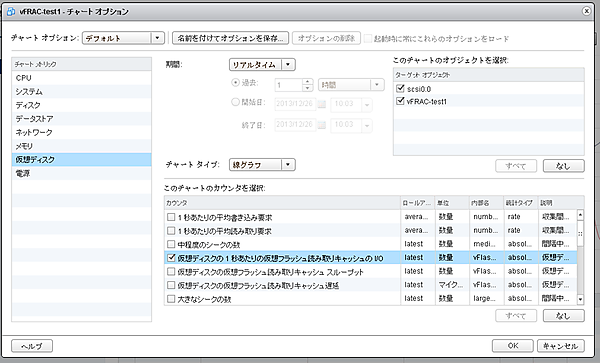Click the counters list scrollbar thumb

point(580,233)
